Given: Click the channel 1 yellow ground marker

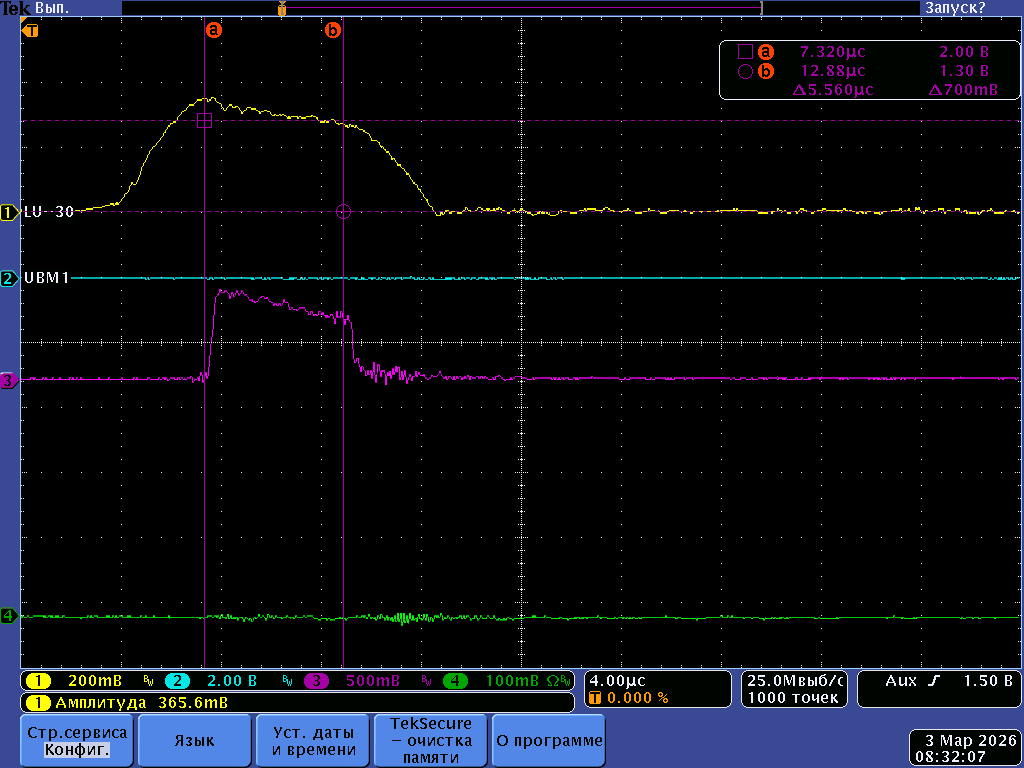Looking at the screenshot, I should coord(9,212).
